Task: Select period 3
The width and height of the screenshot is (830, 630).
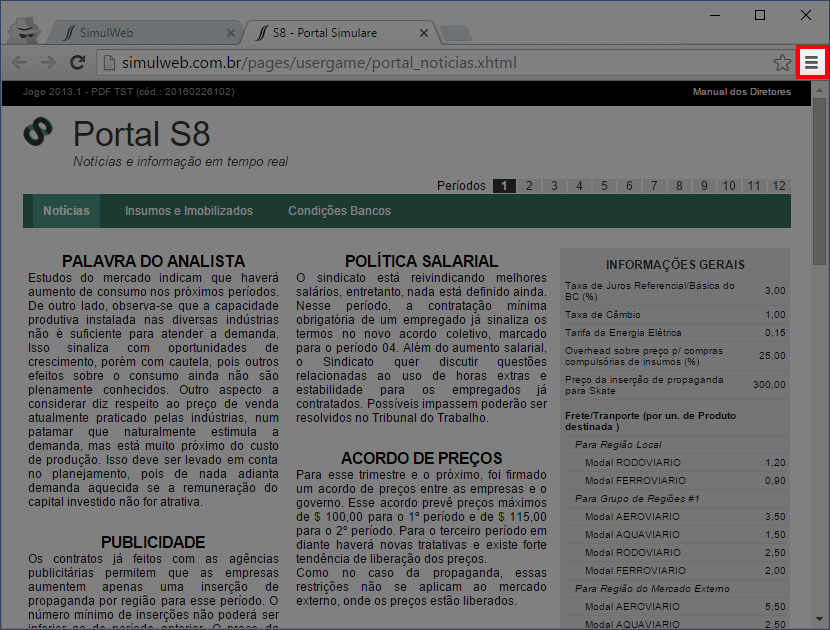Action: tap(554, 186)
